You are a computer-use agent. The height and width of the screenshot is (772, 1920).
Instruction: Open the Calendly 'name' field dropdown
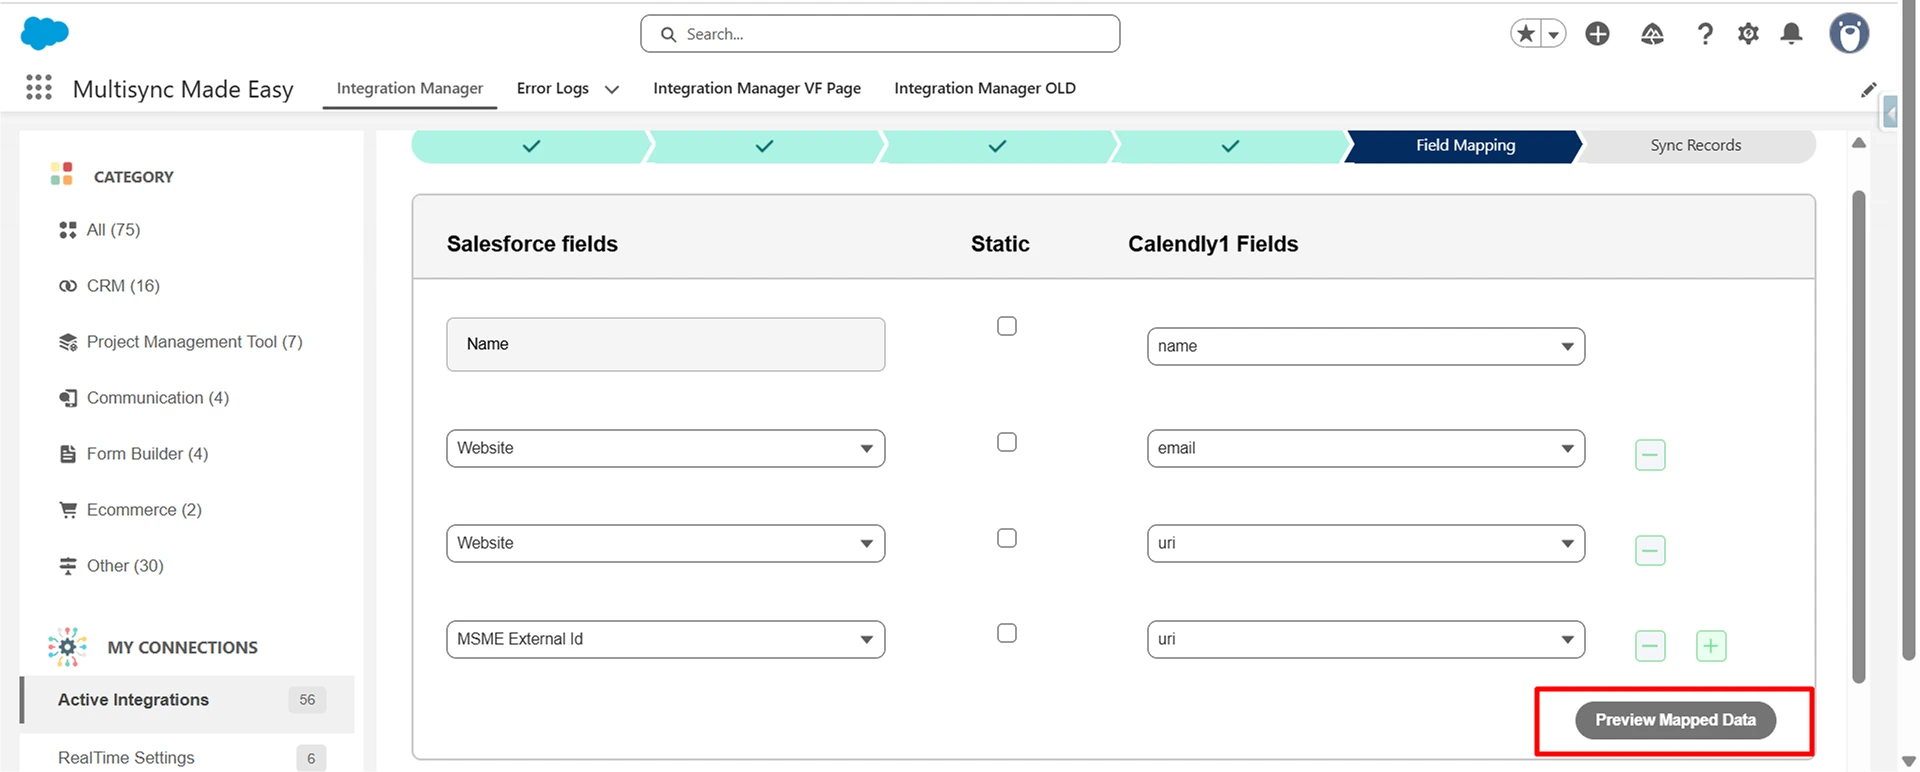[x=1366, y=346]
